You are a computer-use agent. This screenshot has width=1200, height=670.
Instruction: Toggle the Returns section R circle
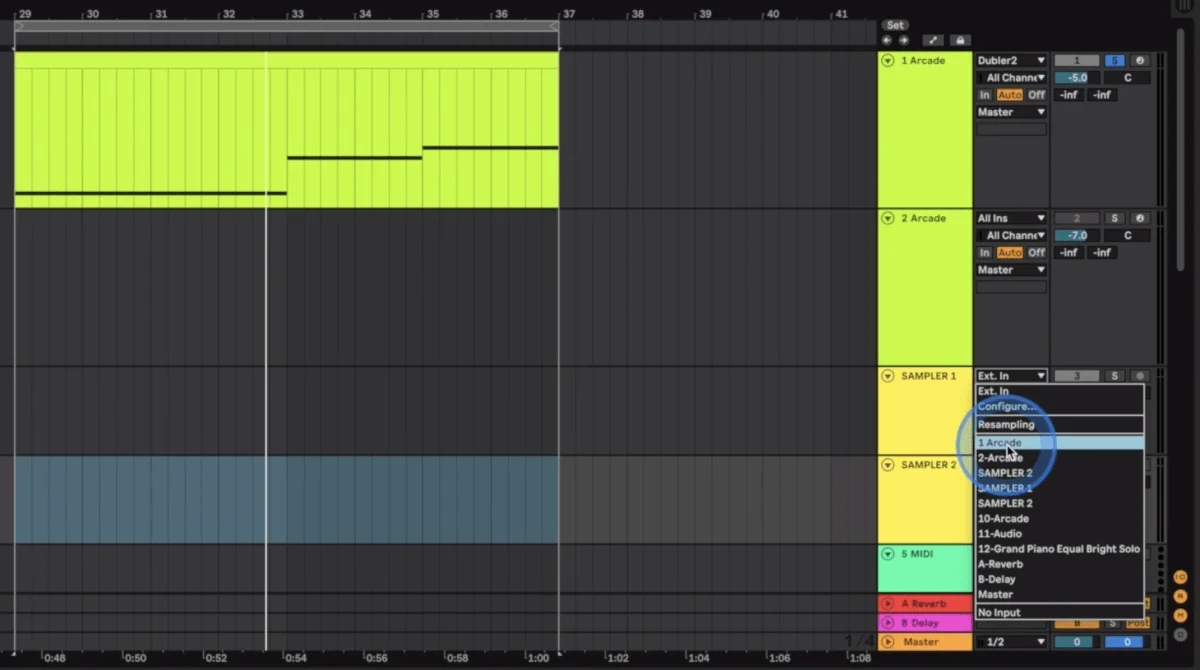click(1180, 596)
